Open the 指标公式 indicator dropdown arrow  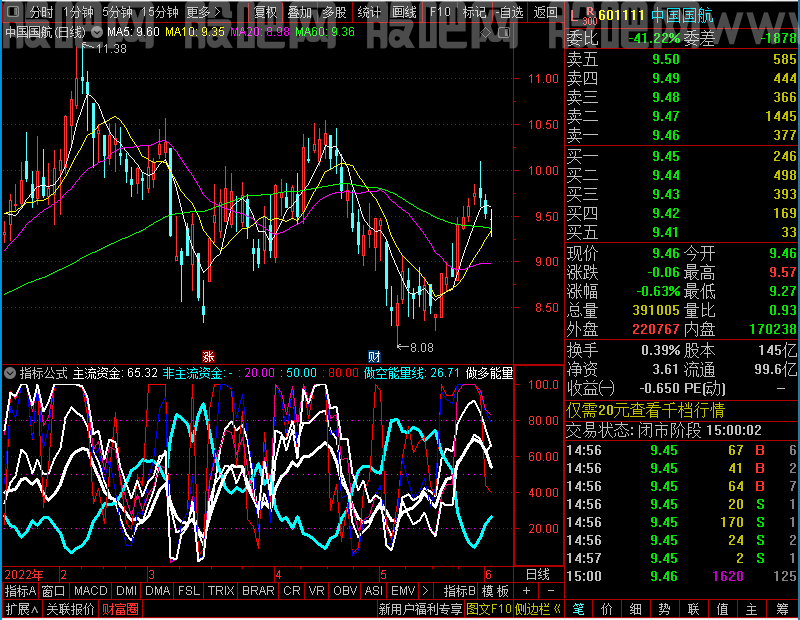click(10, 373)
